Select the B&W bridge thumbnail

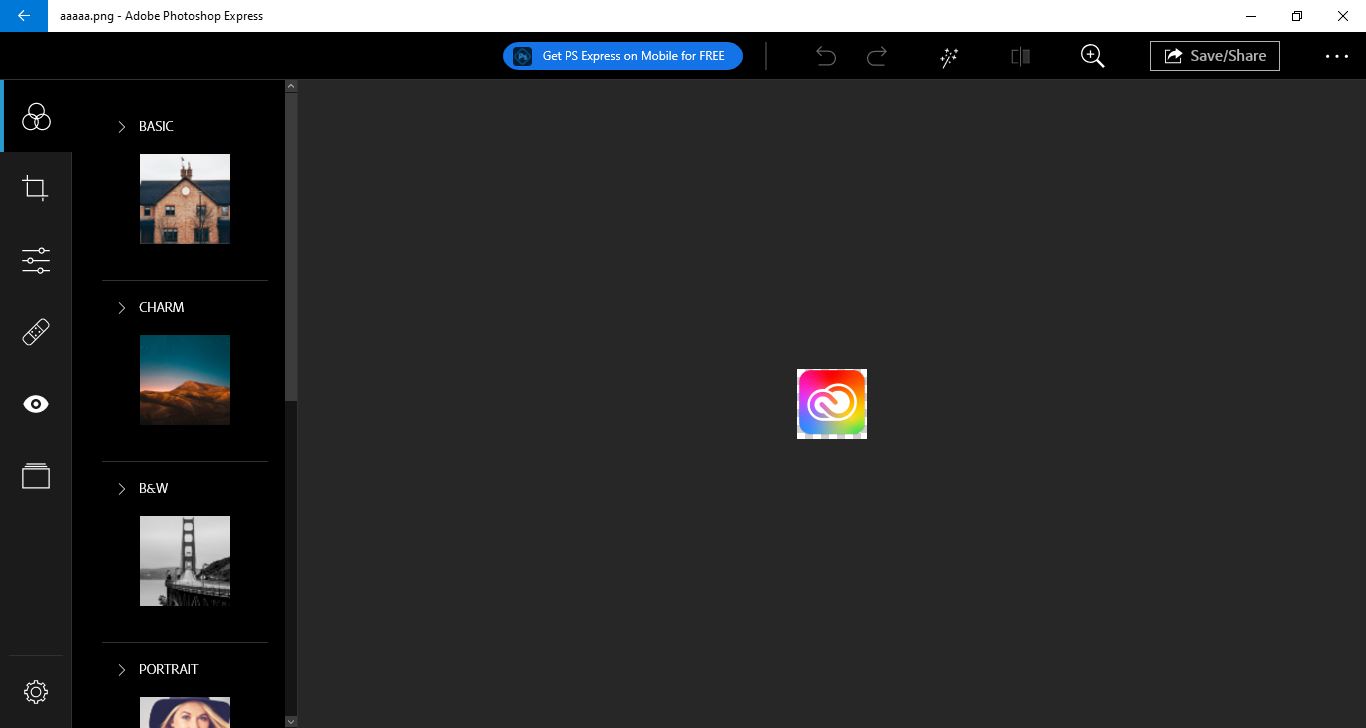tap(185, 561)
